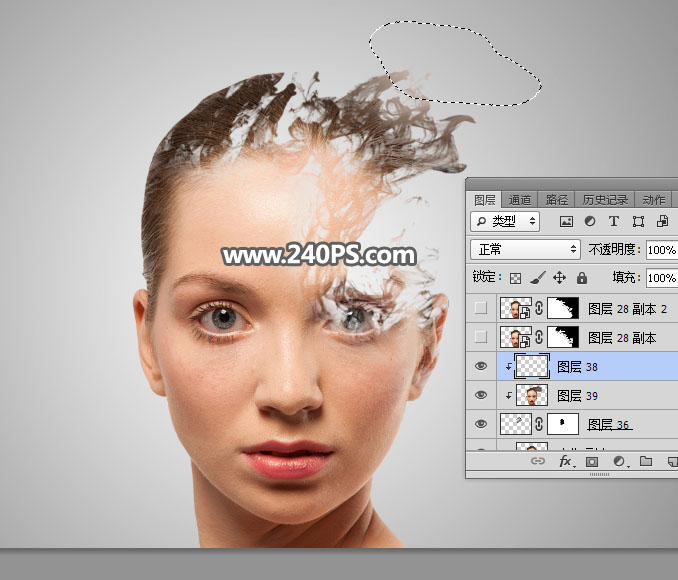The image size is (678, 580).
Task: Hide layer 图层 36 eye icon
Action: coord(481,424)
